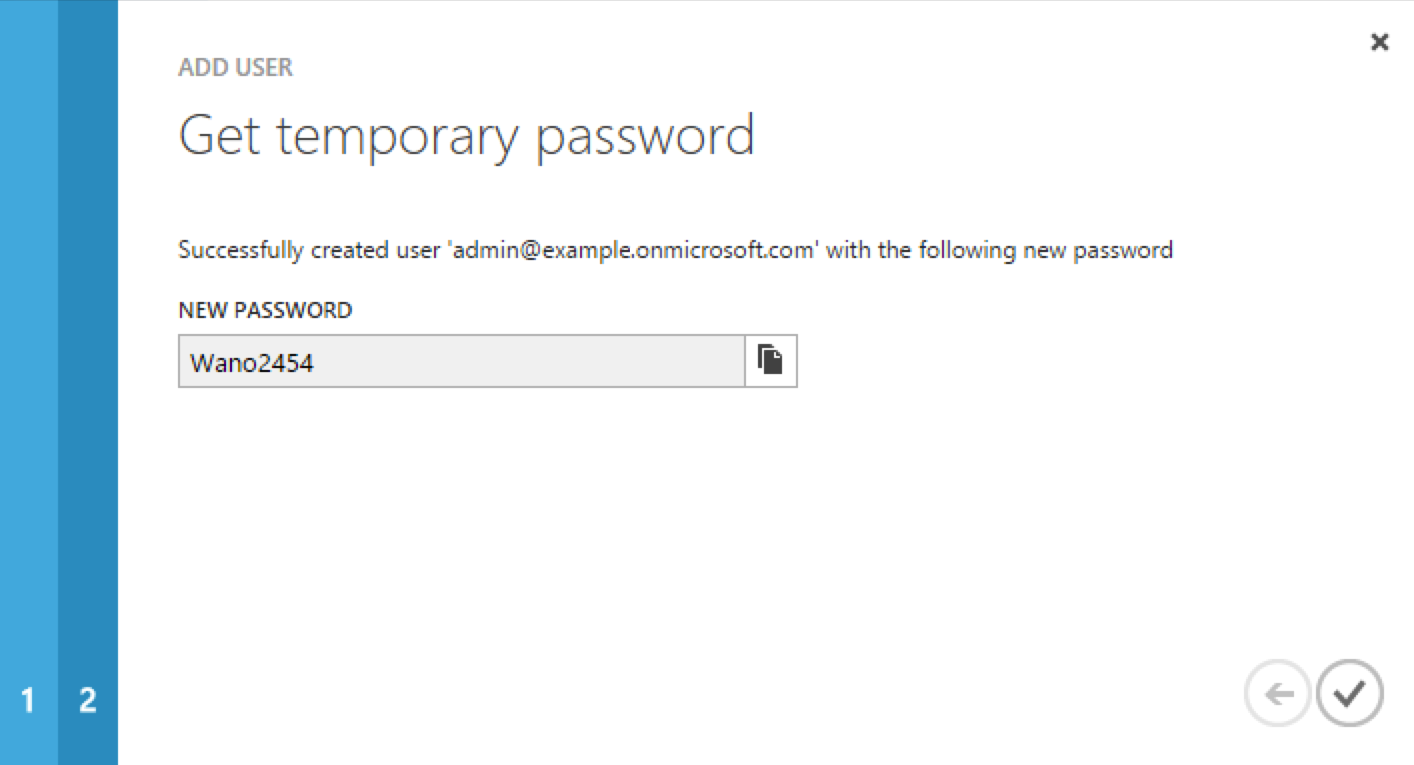1414x765 pixels.
Task: Jump to wizard step 1
Action: click(28, 701)
